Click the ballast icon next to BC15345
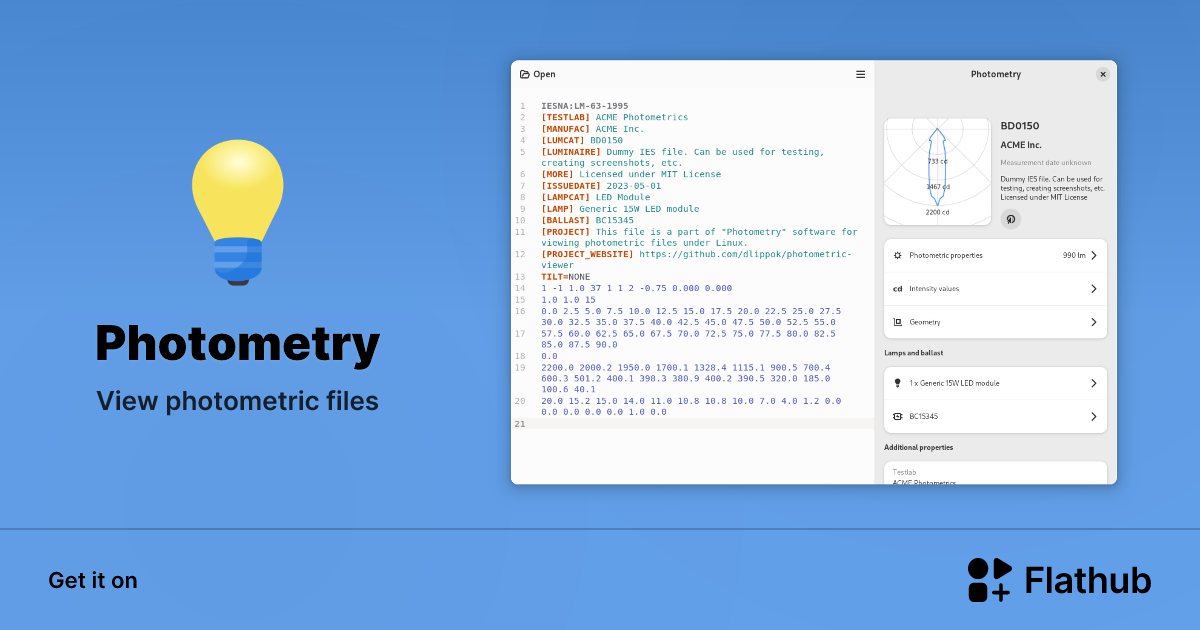Image resolution: width=1200 pixels, height=630 pixels. (x=897, y=416)
